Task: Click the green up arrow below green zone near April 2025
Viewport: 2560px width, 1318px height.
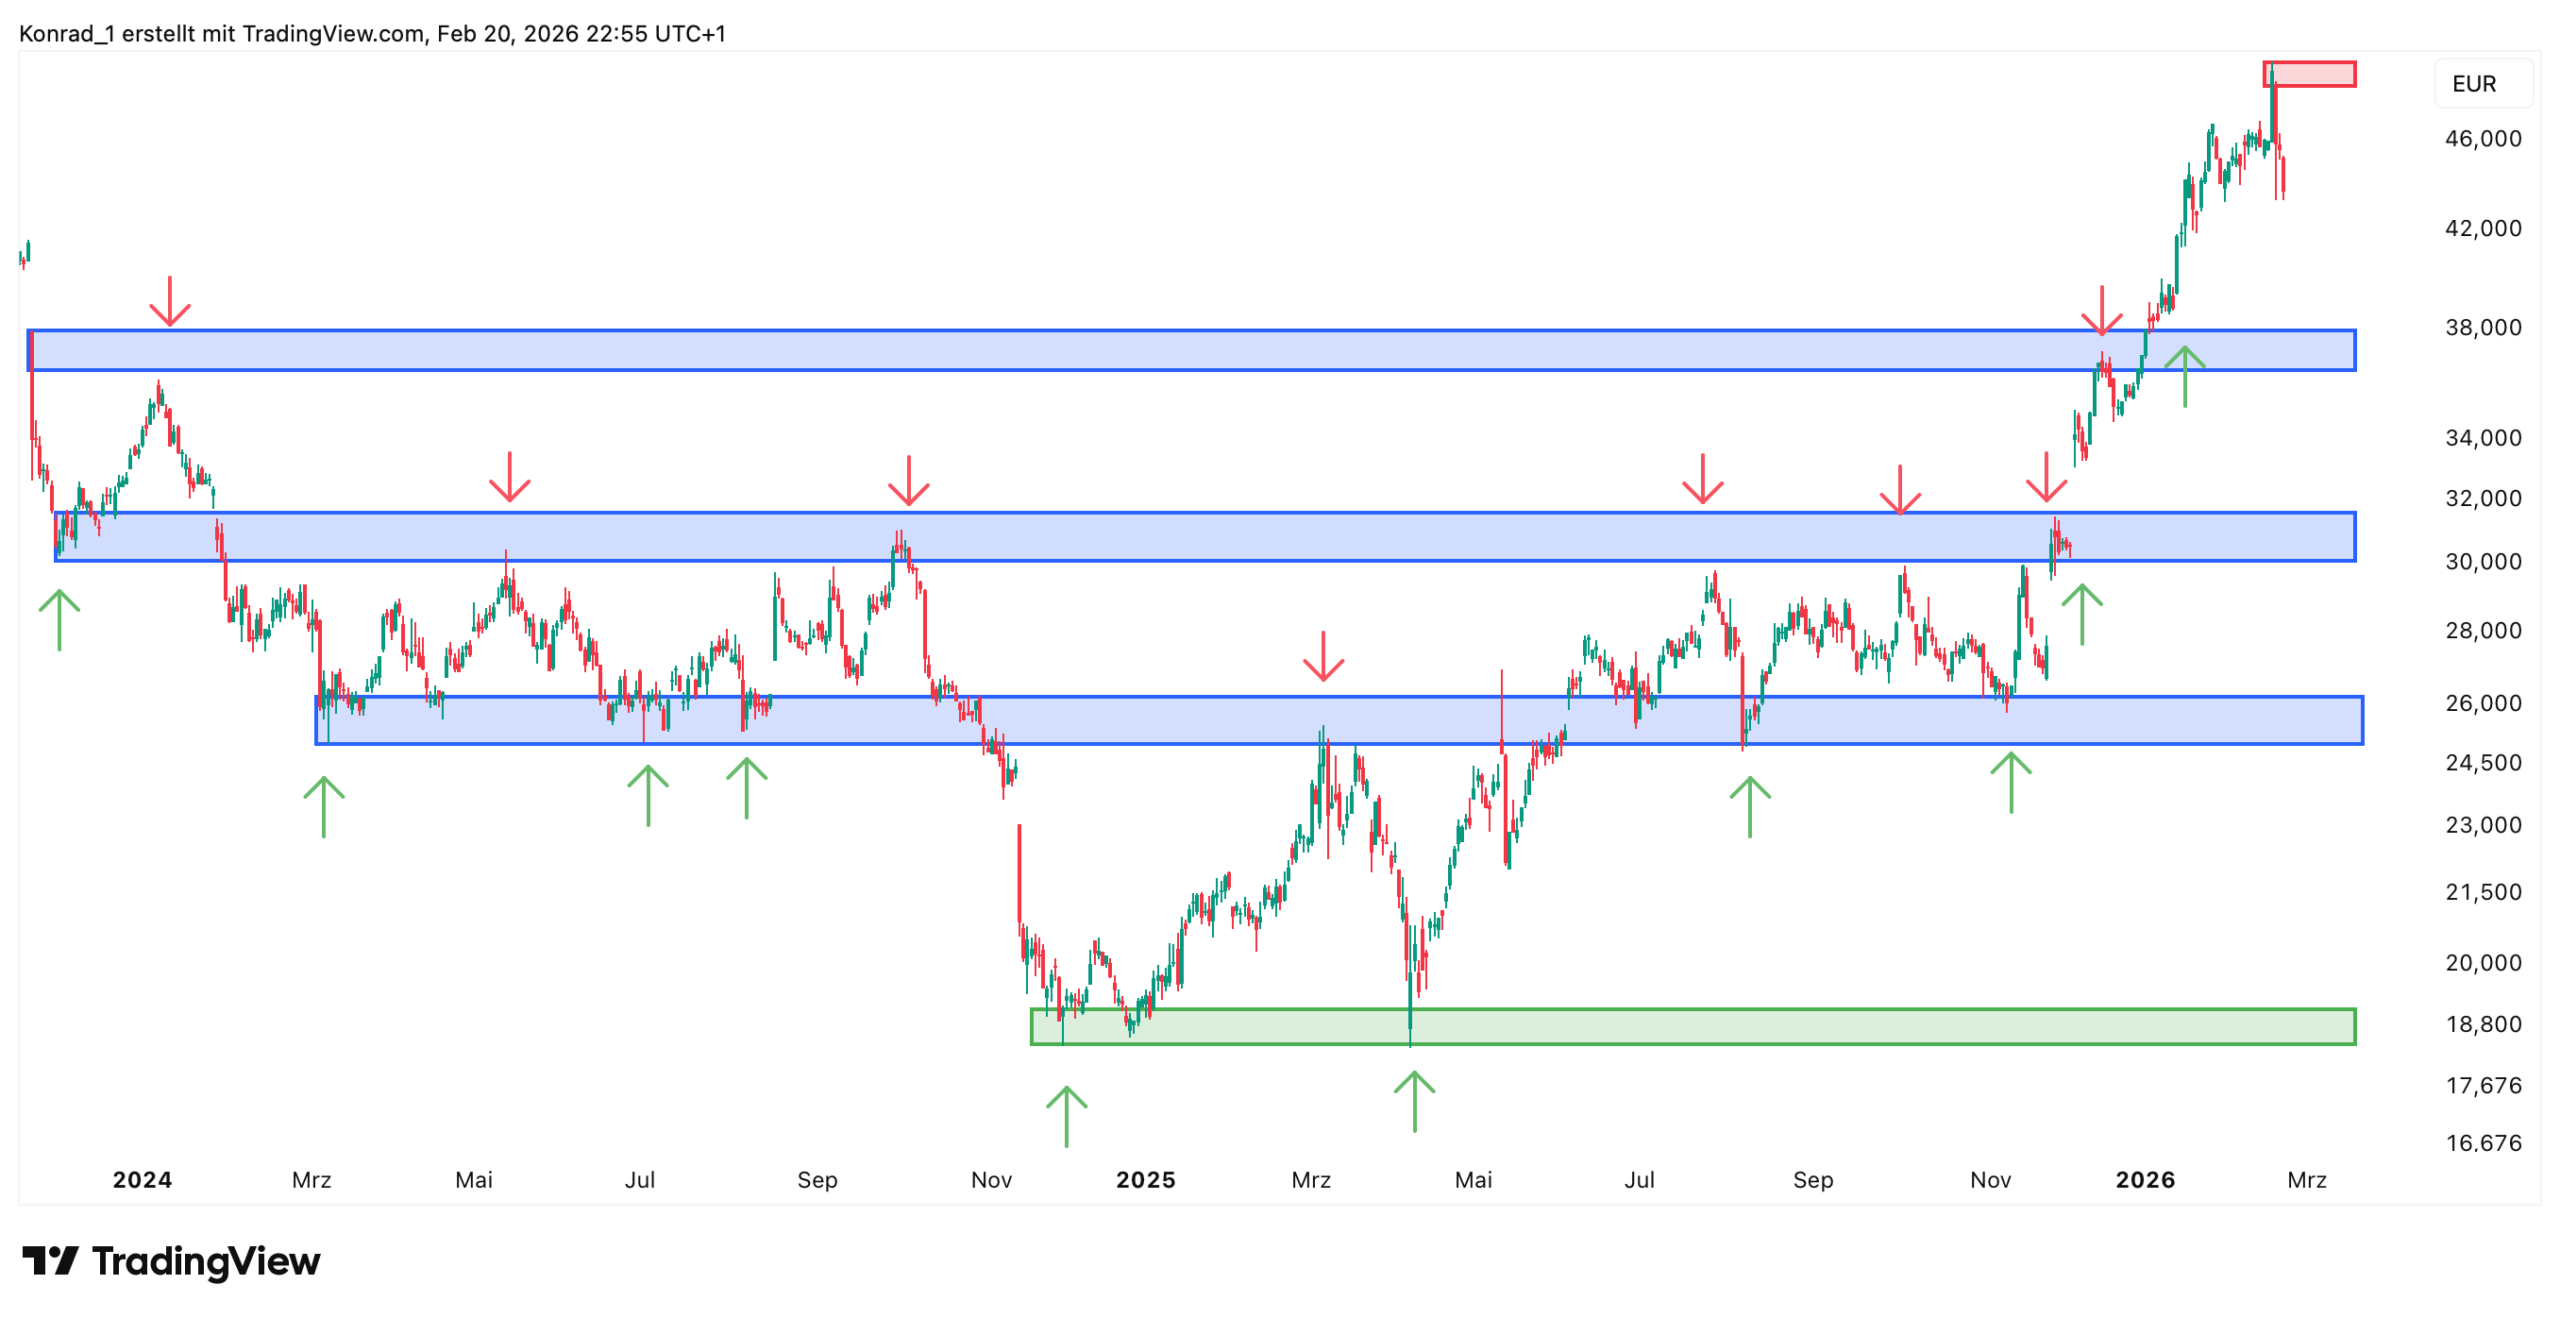Action: [1414, 1100]
